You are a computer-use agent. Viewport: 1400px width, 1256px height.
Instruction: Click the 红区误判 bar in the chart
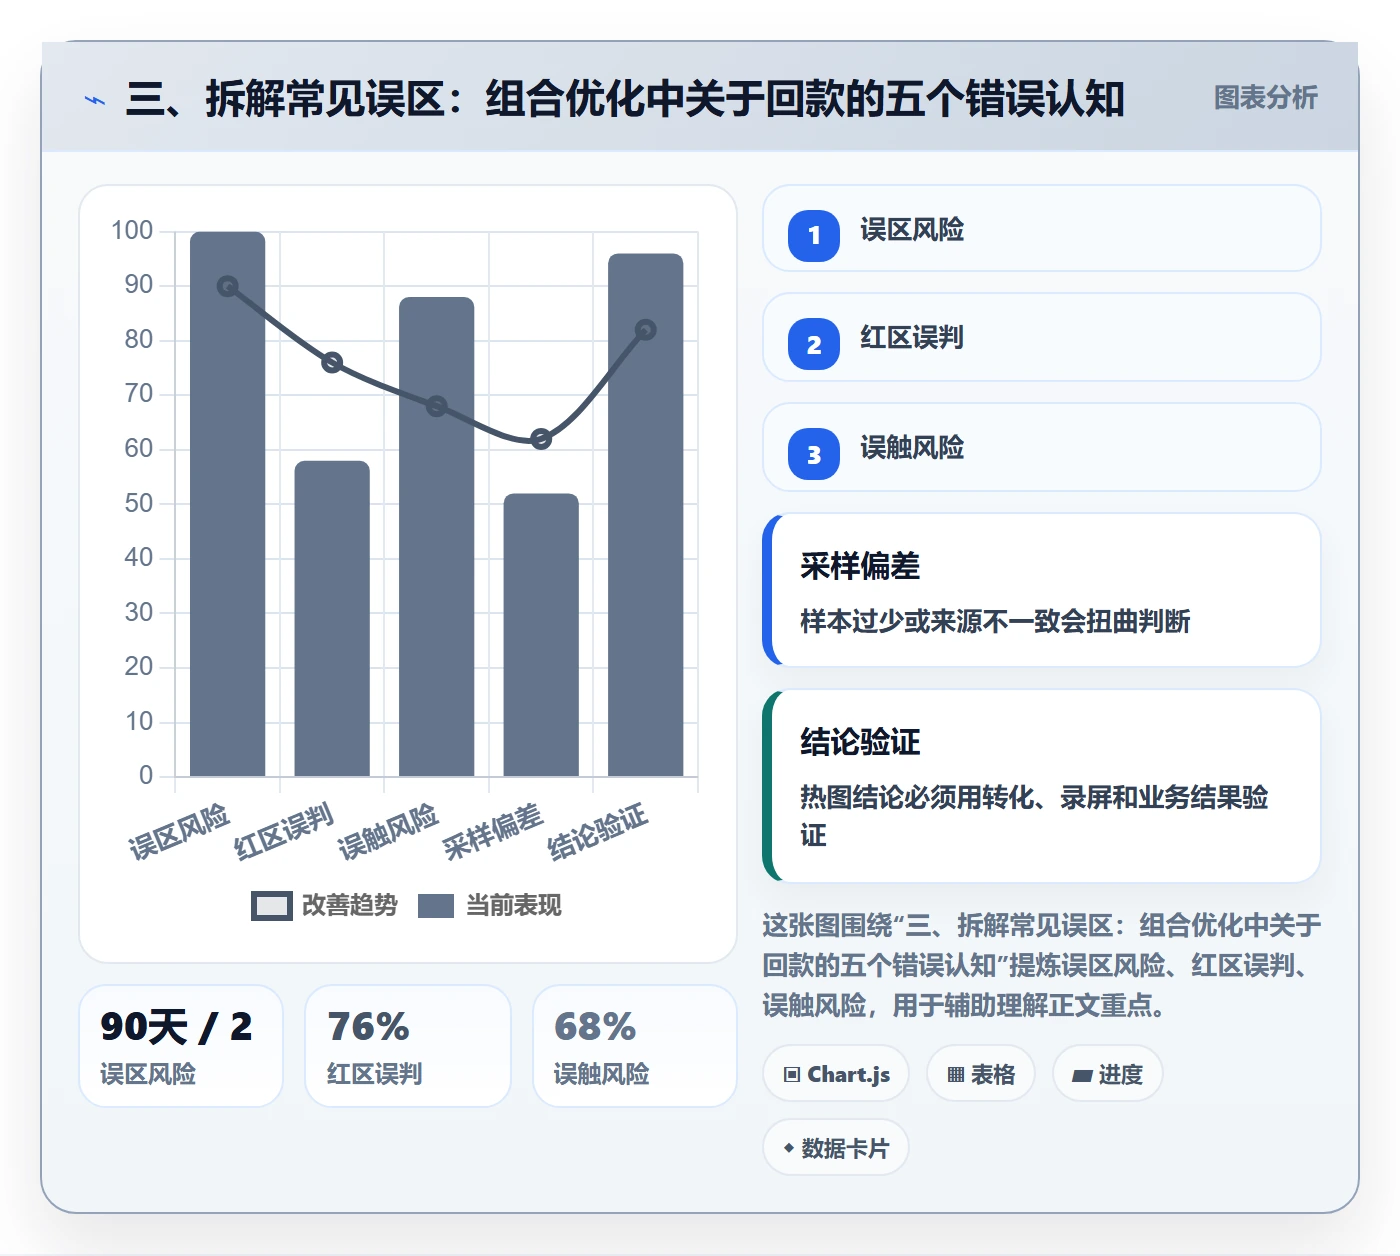tap(332, 618)
